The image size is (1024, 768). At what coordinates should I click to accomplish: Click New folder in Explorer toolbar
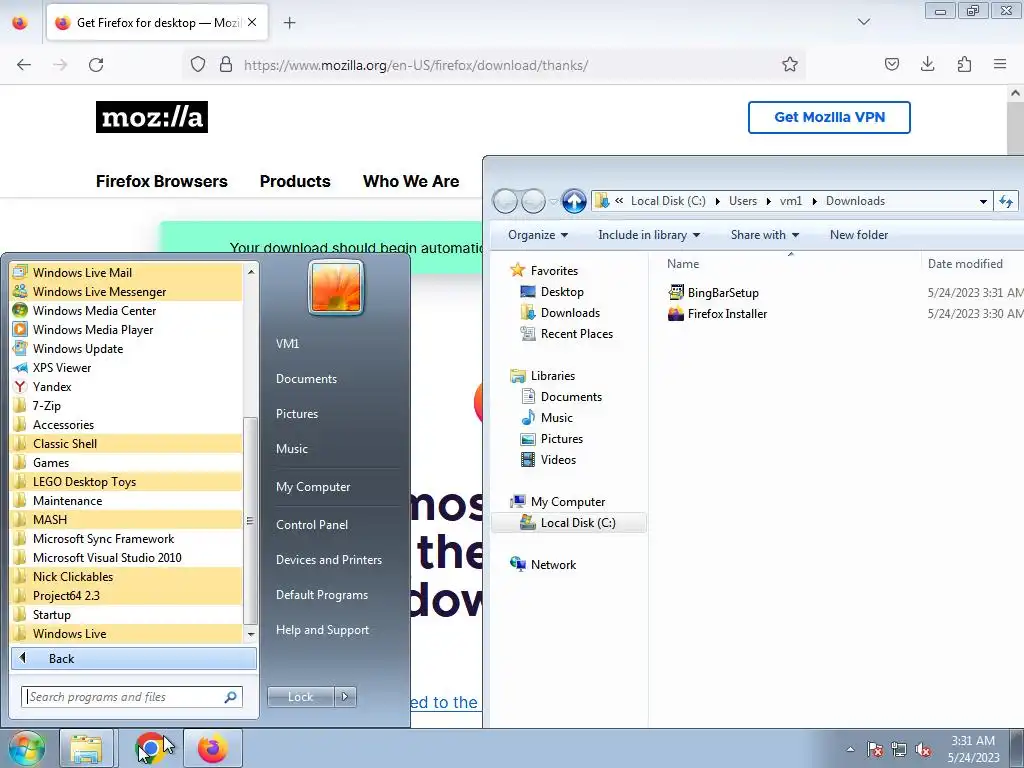pos(859,234)
